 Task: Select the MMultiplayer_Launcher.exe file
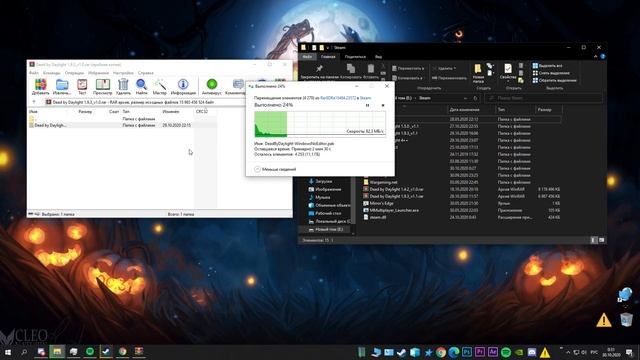(391, 210)
